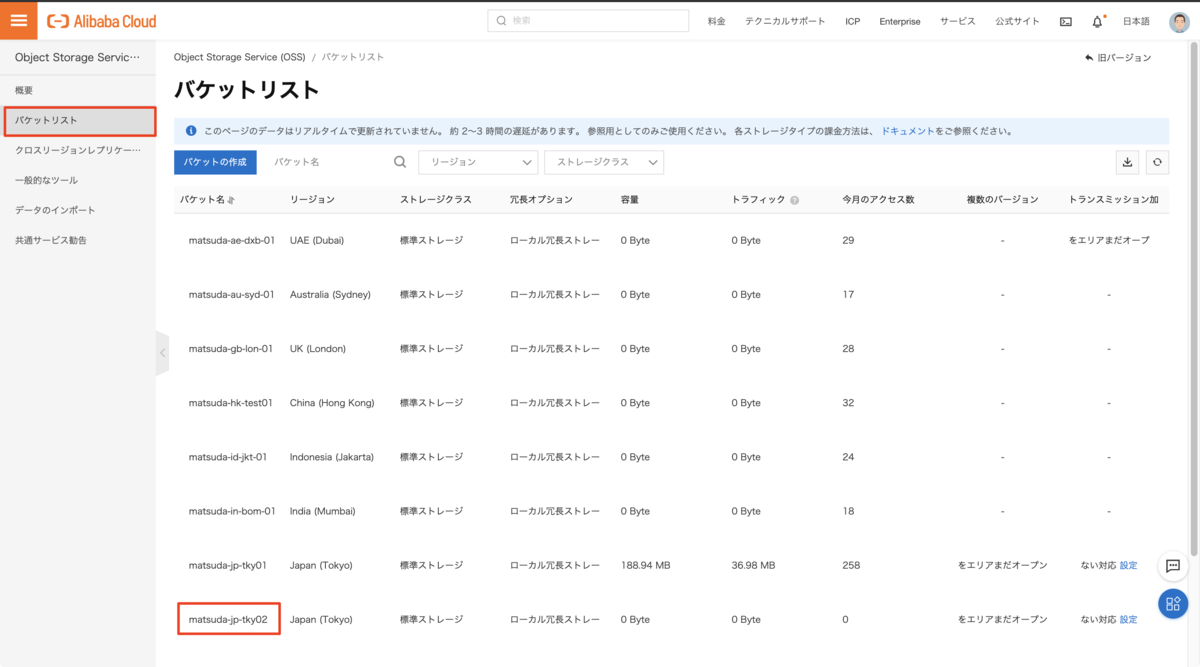
Task: Click the Cloud Shell terminal icon
Action: tap(1066, 21)
